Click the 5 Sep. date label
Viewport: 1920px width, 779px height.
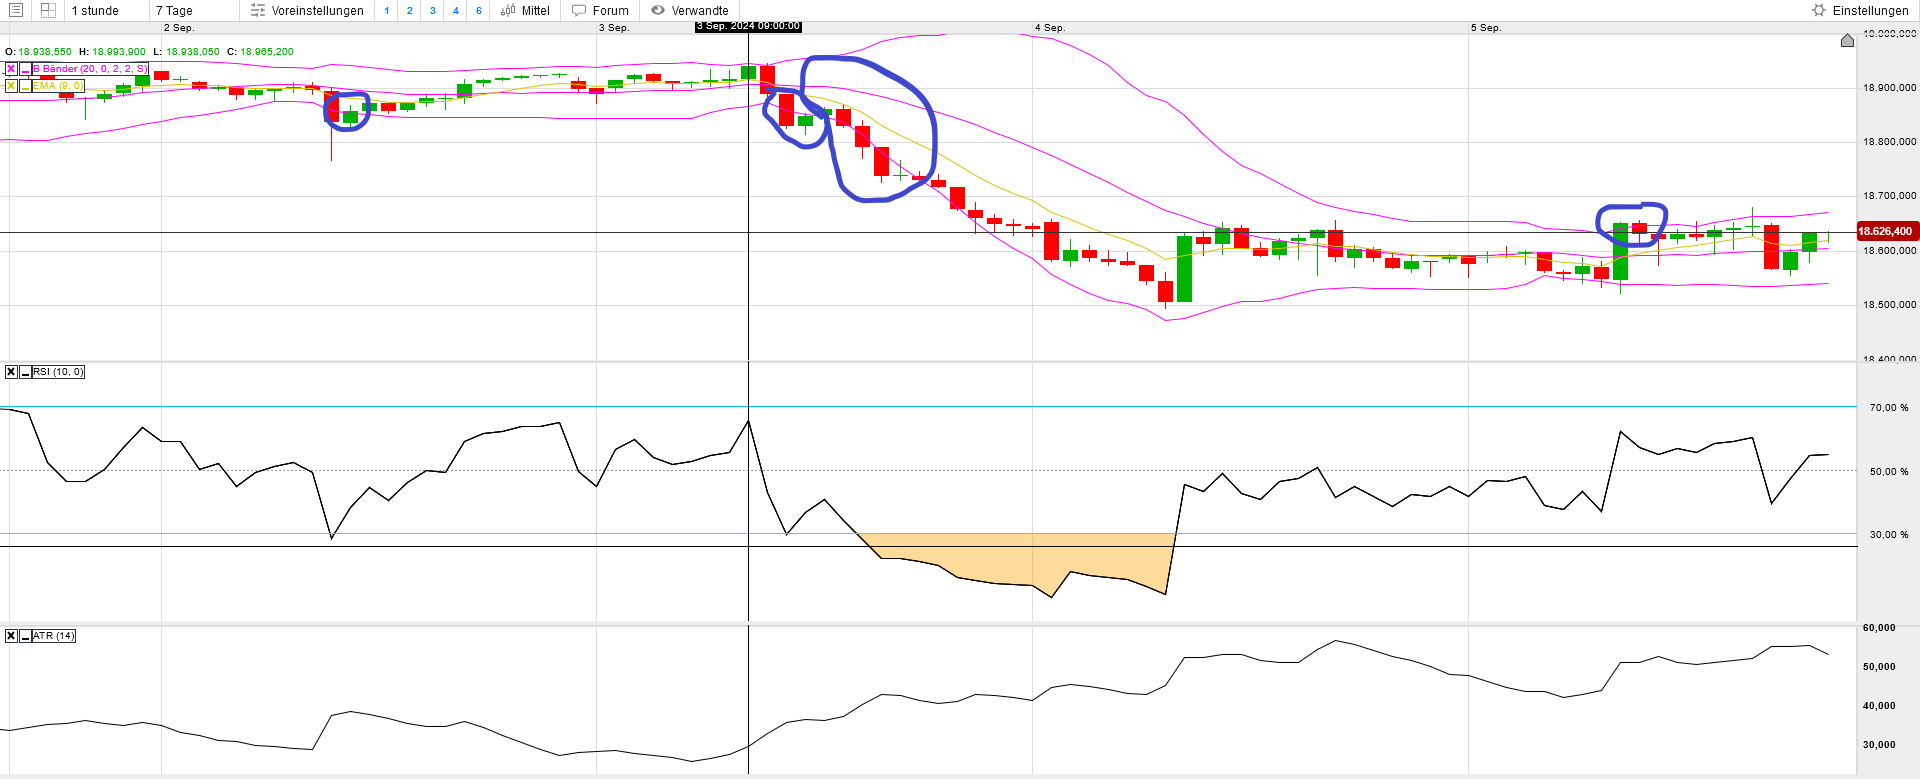(1486, 28)
